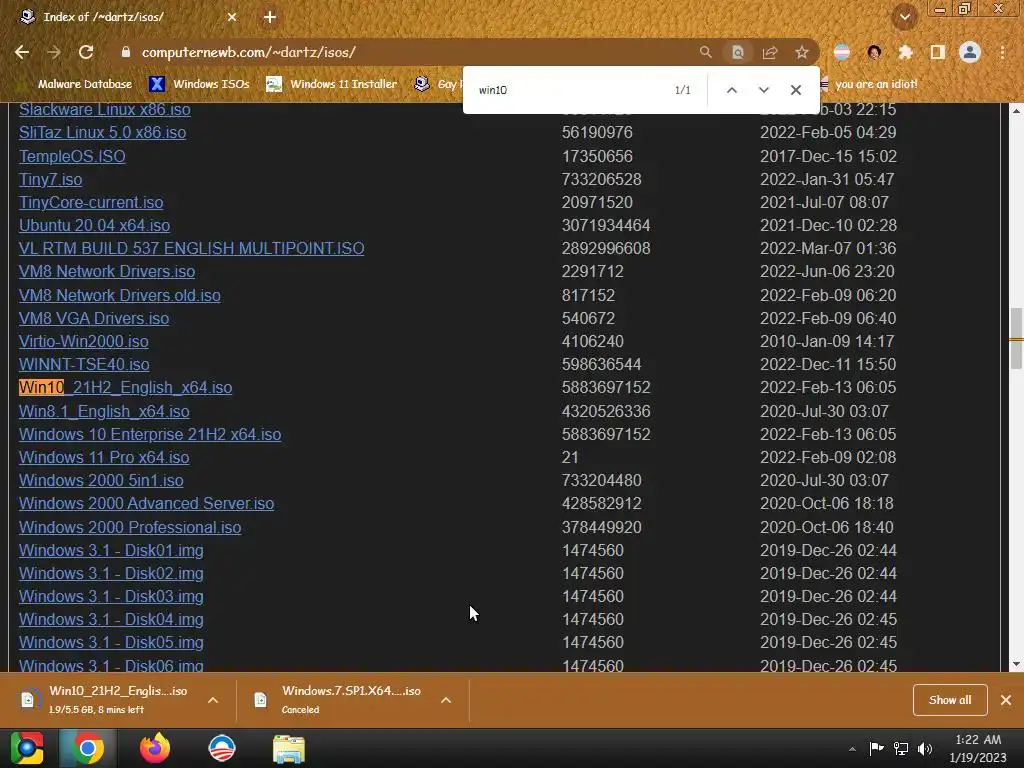Screen dimensions: 1024x768
Task: Download Tiny7.iso
Action: point(50,179)
